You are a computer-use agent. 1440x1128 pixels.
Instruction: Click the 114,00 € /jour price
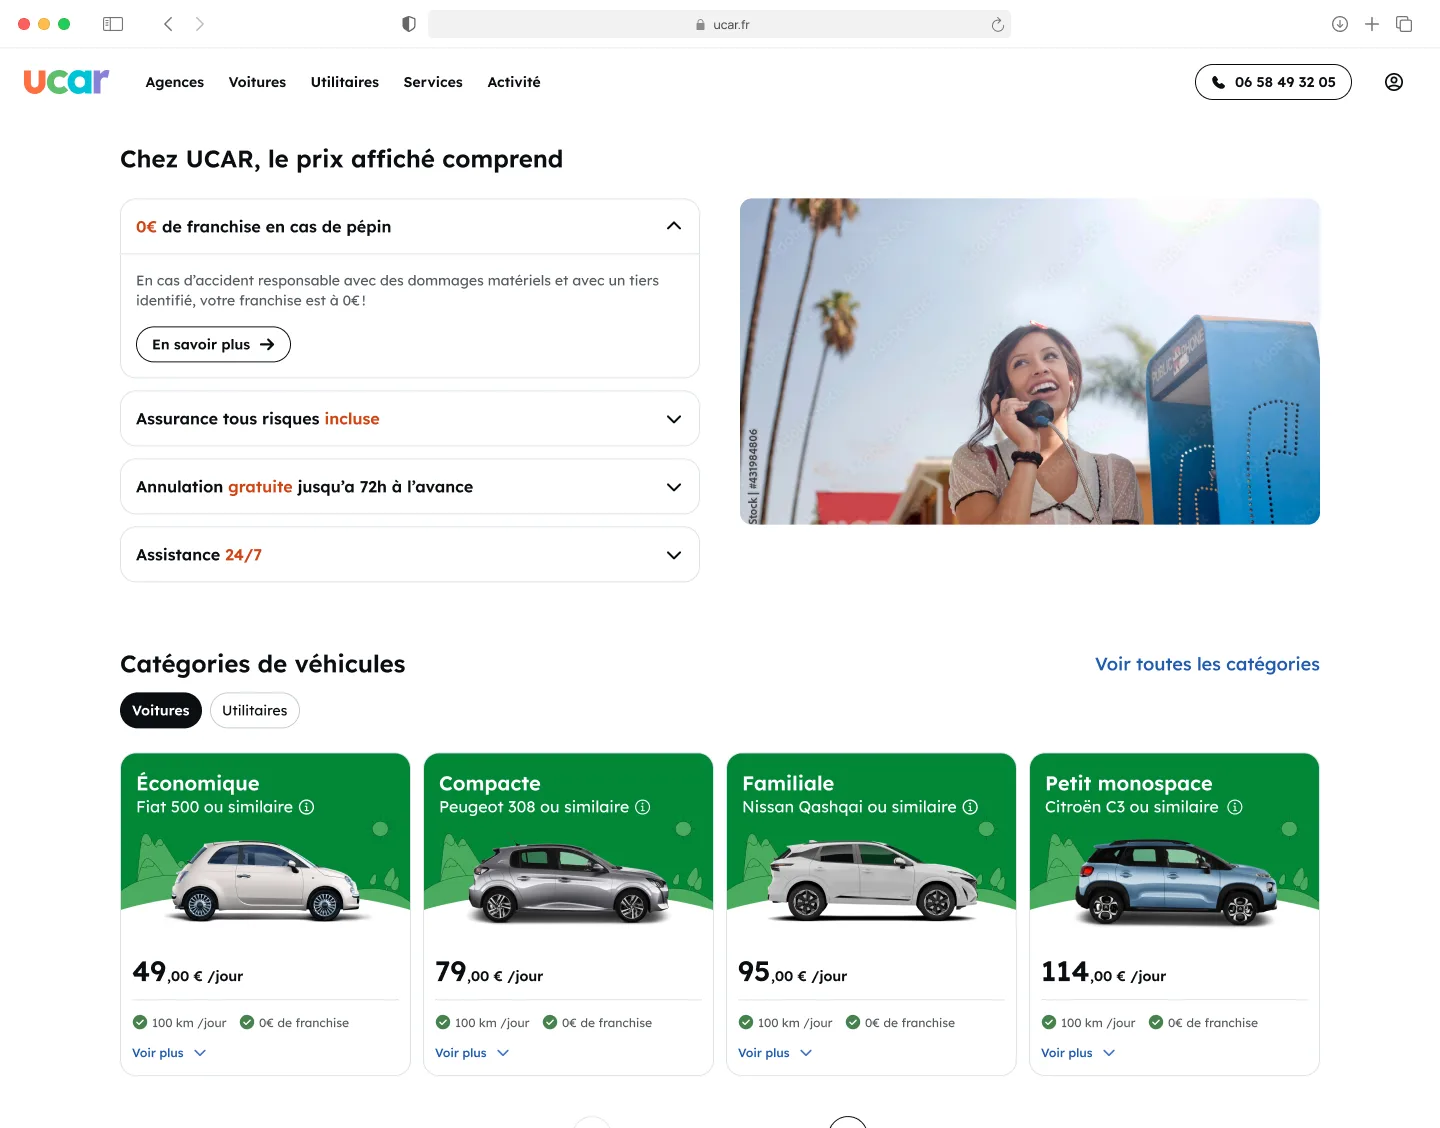[1104, 972]
